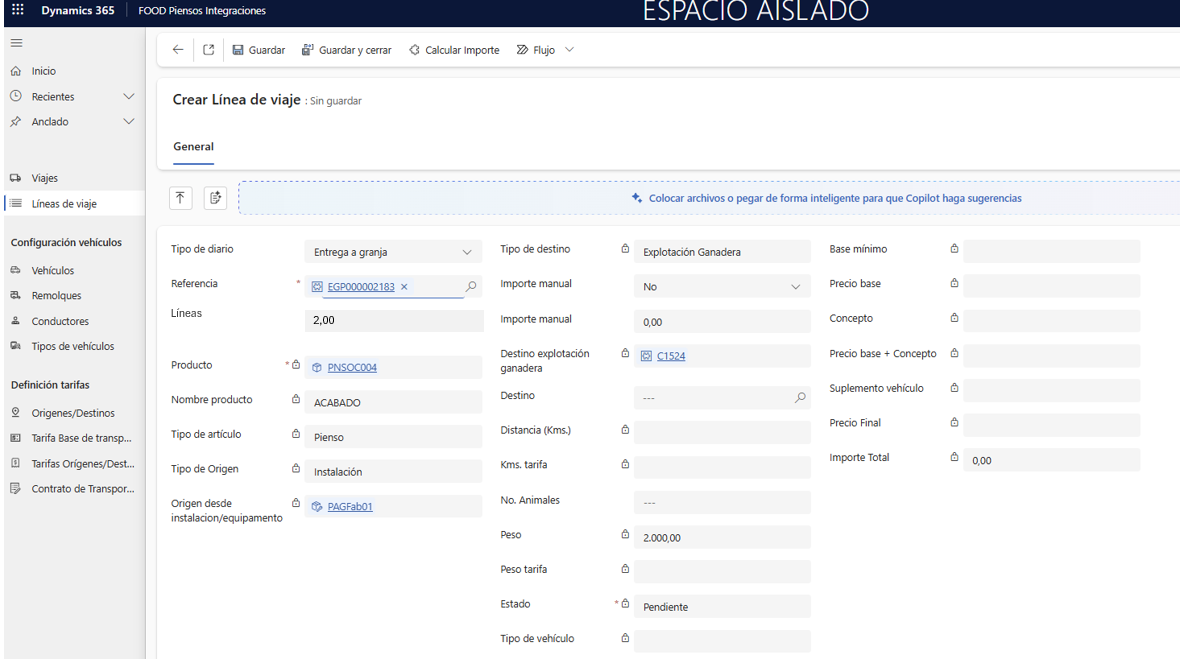The width and height of the screenshot is (1186, 662).
Task: Click the Calcular Importe button
Action: (454, 50)
